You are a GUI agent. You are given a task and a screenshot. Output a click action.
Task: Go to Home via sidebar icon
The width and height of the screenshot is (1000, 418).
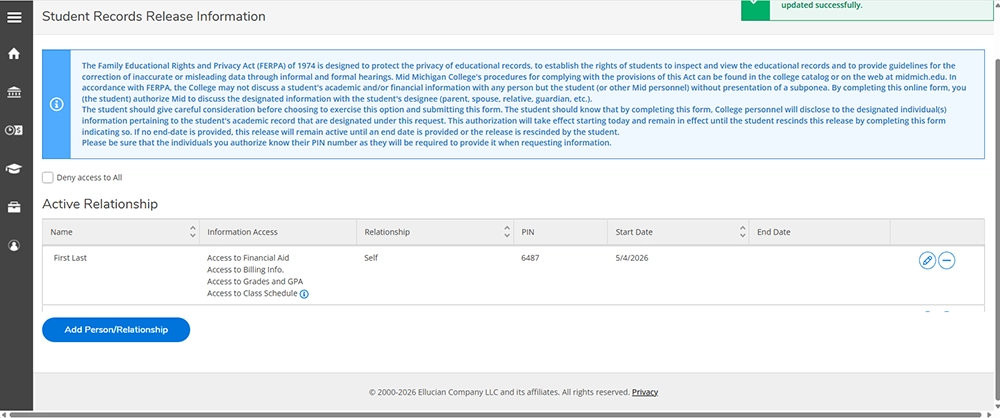click(14, 54)
